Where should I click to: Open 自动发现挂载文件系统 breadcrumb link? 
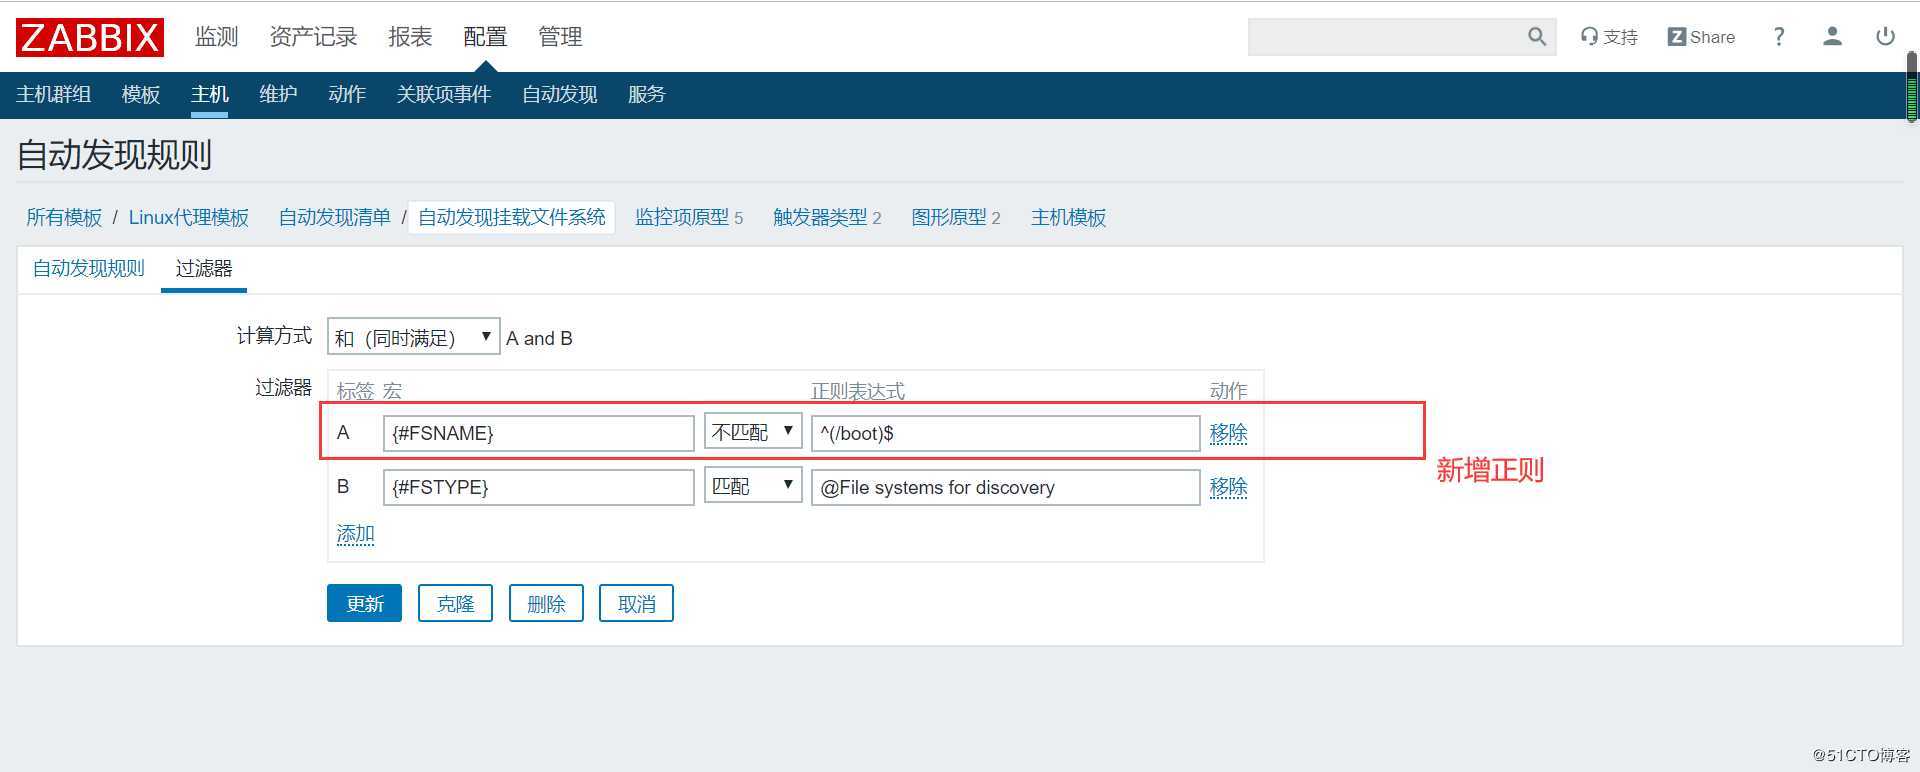[511, 217]
